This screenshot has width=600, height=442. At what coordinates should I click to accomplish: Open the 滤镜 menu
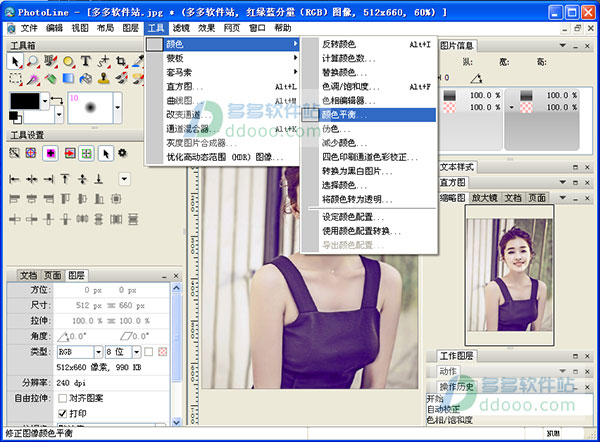point(181,28)
